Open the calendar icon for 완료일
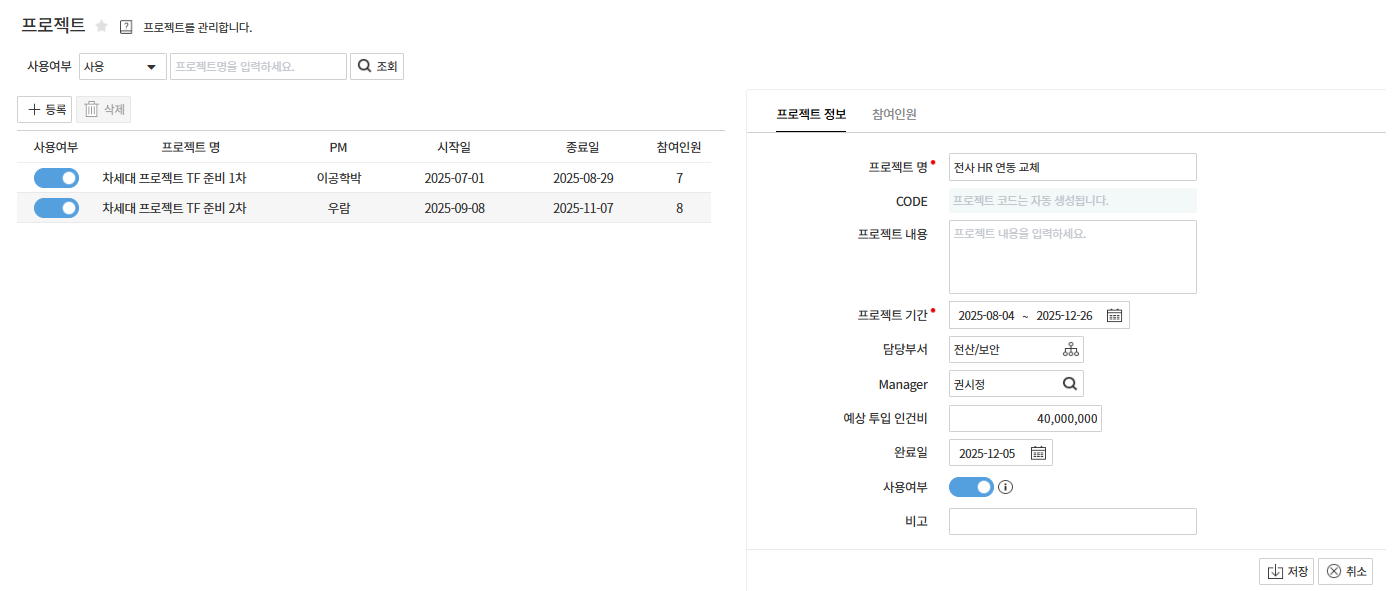 (1038, 453)
